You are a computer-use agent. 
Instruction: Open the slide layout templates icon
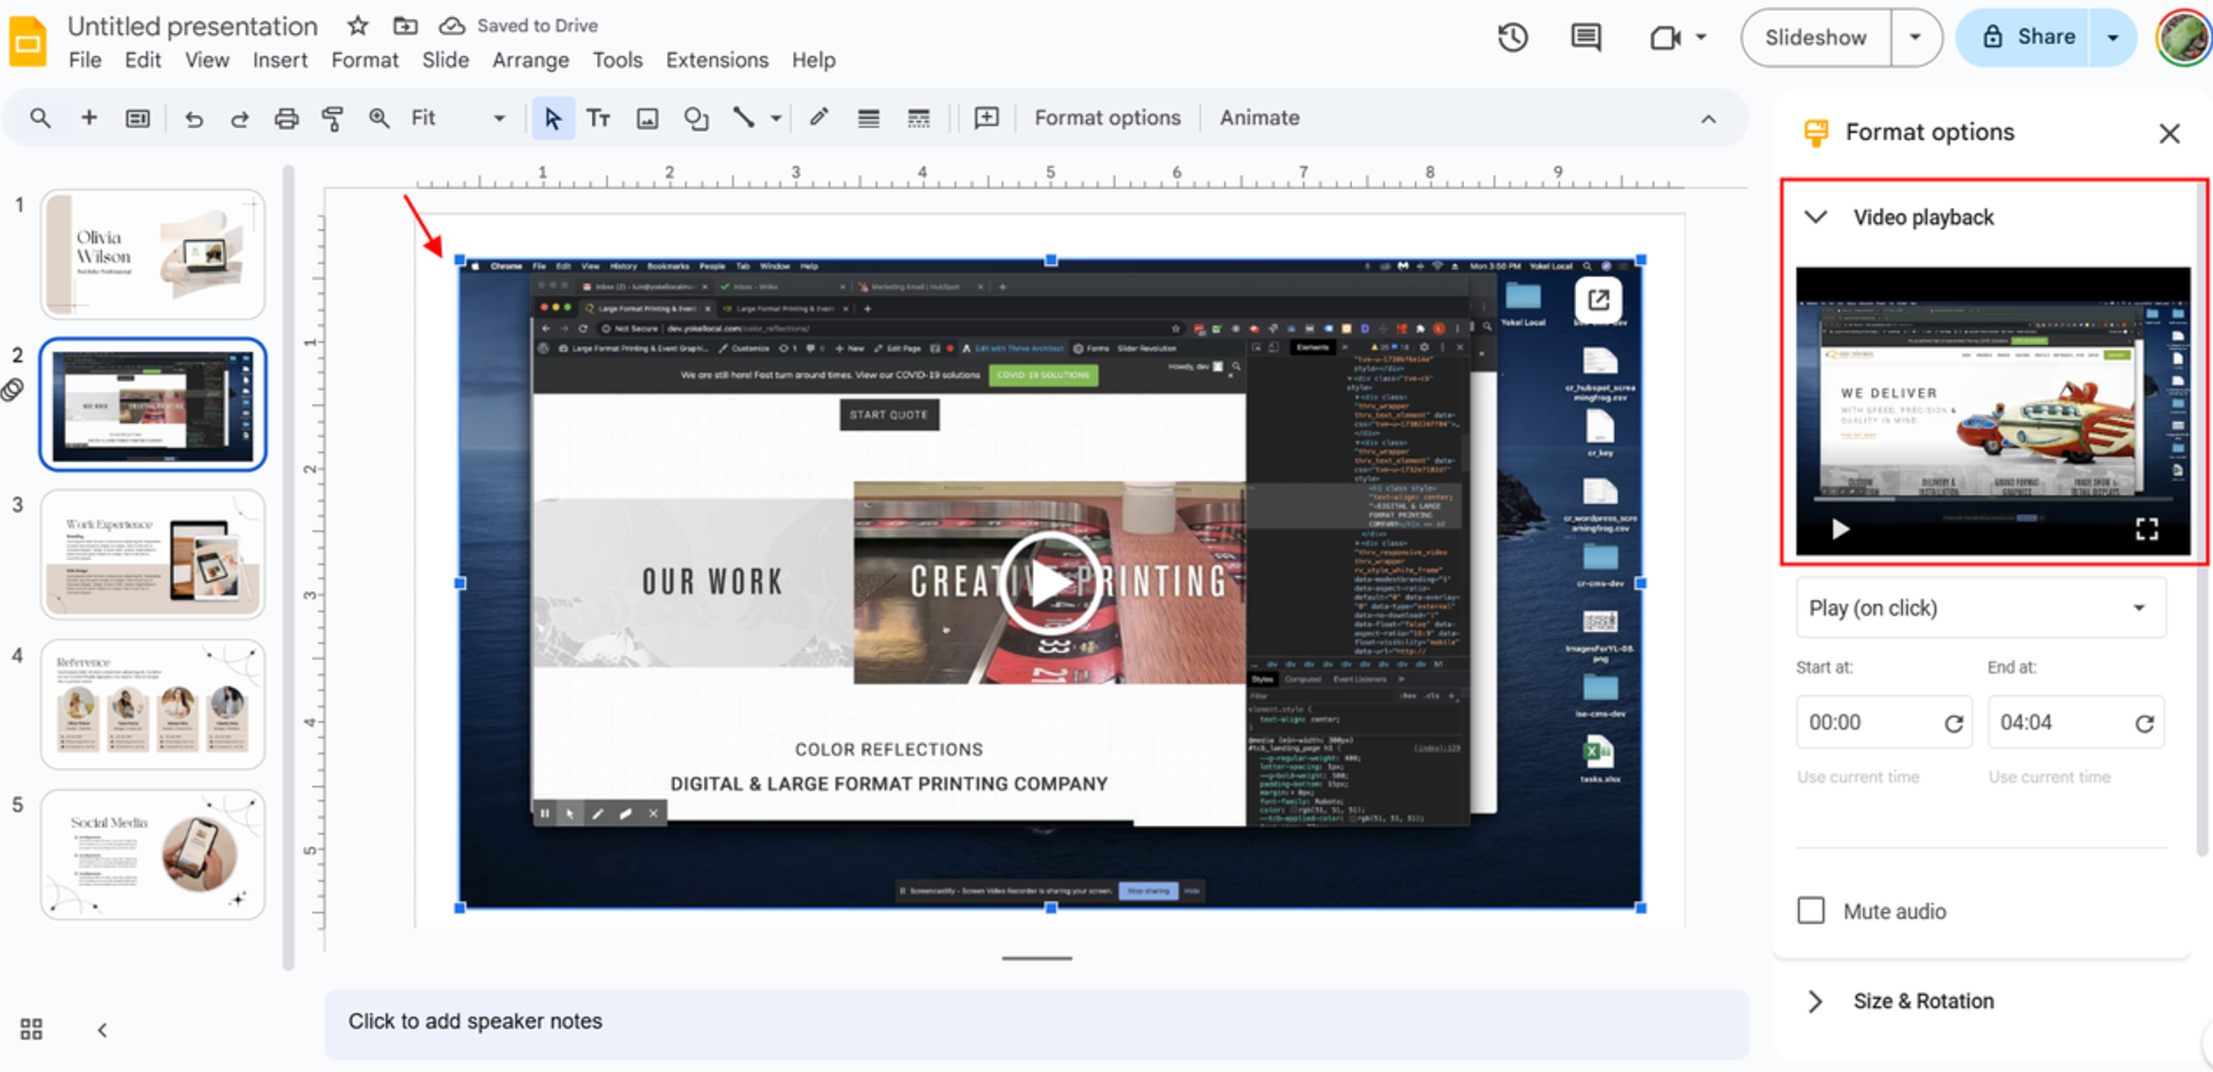click(x=137, y=118)
